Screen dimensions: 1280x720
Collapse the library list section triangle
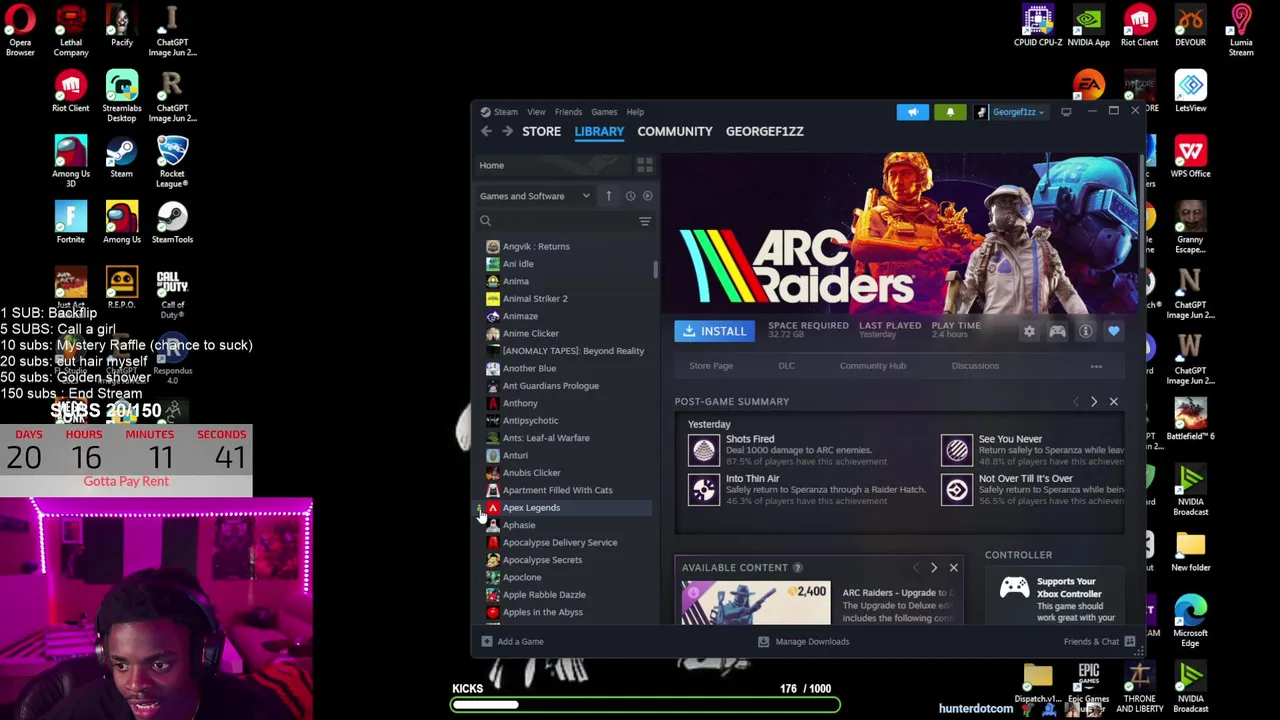(480, 509)
